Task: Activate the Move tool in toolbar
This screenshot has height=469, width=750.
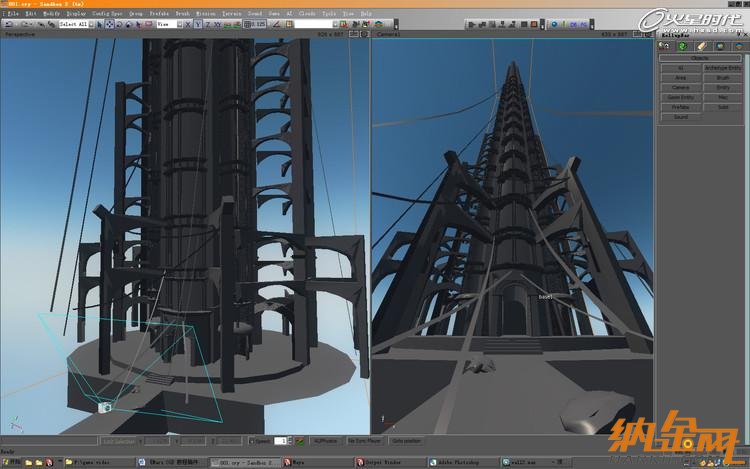Action: 112,23
